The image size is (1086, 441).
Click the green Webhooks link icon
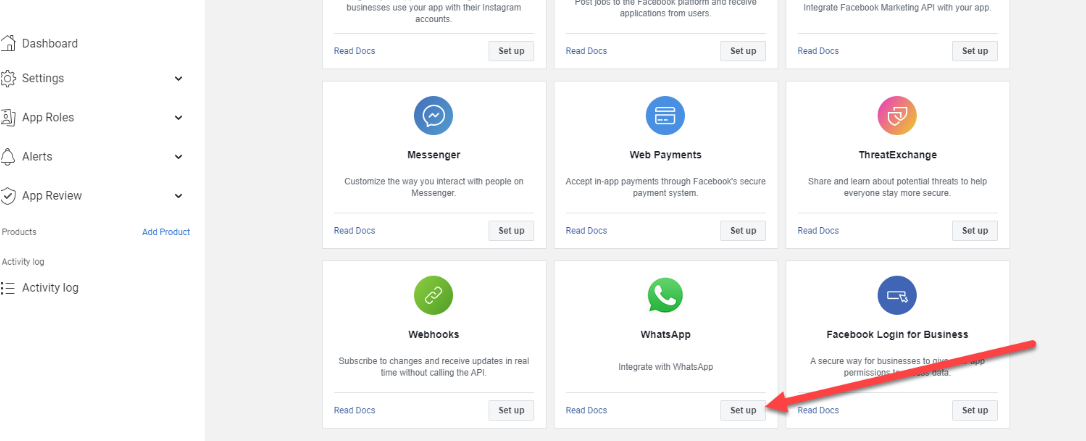tap(434, 296)
